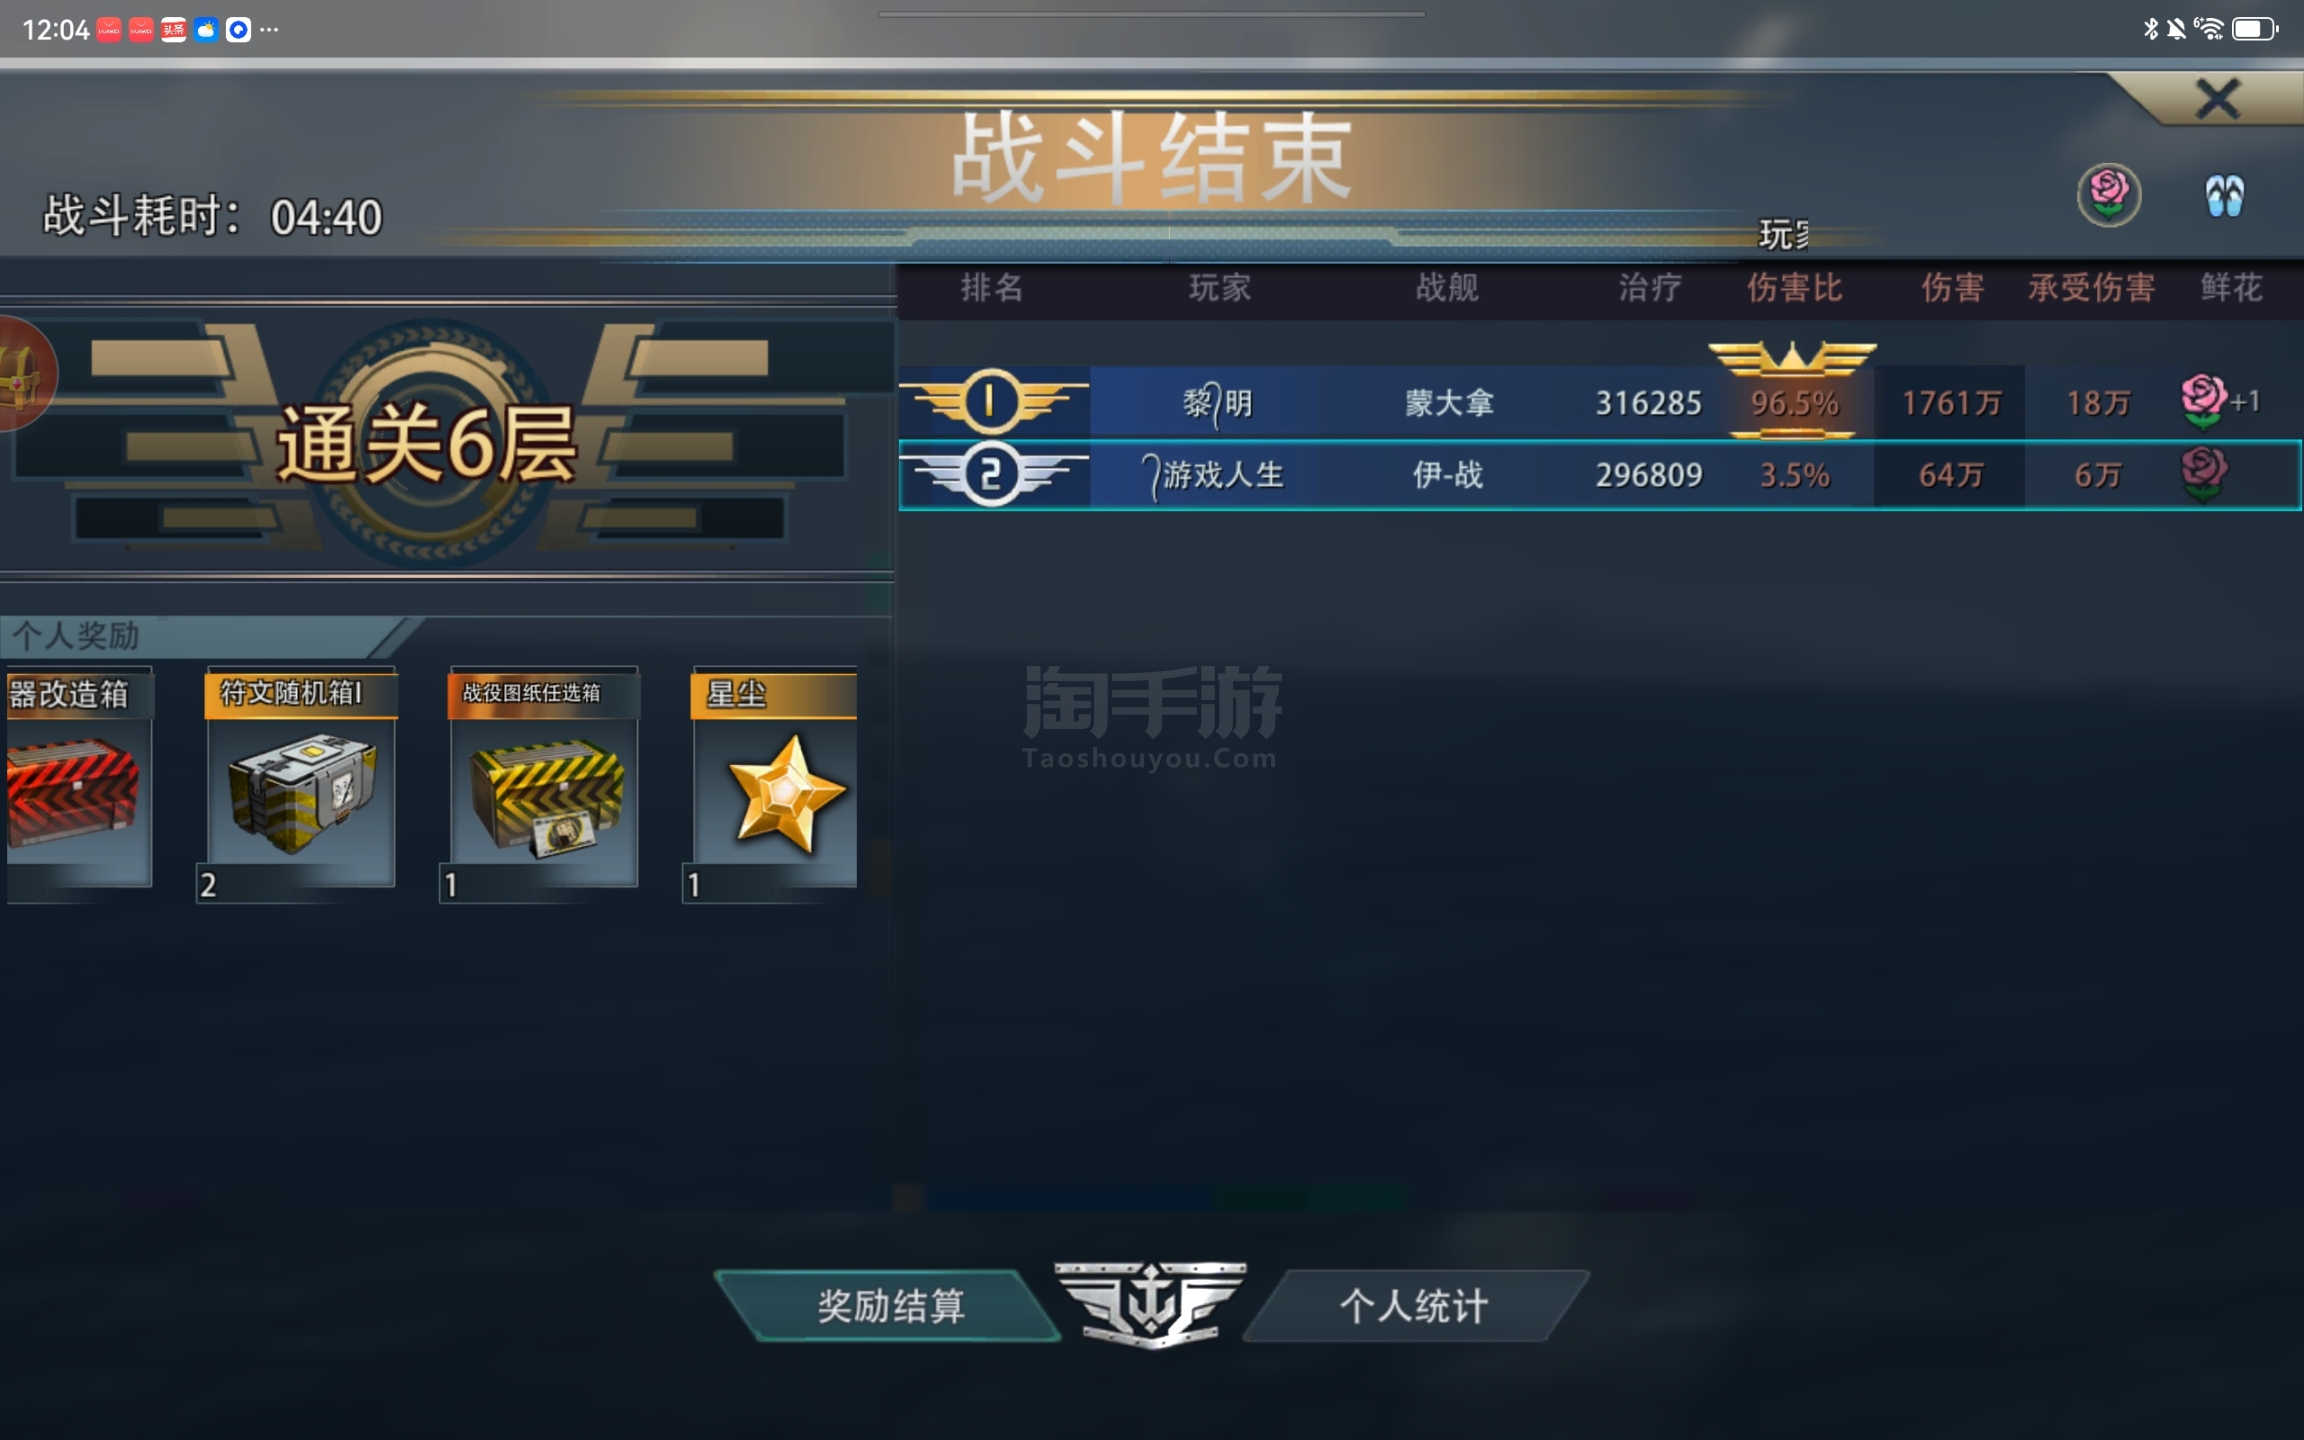
Task: Select the 游戏人生 player row
Action: coord(1600,475)
